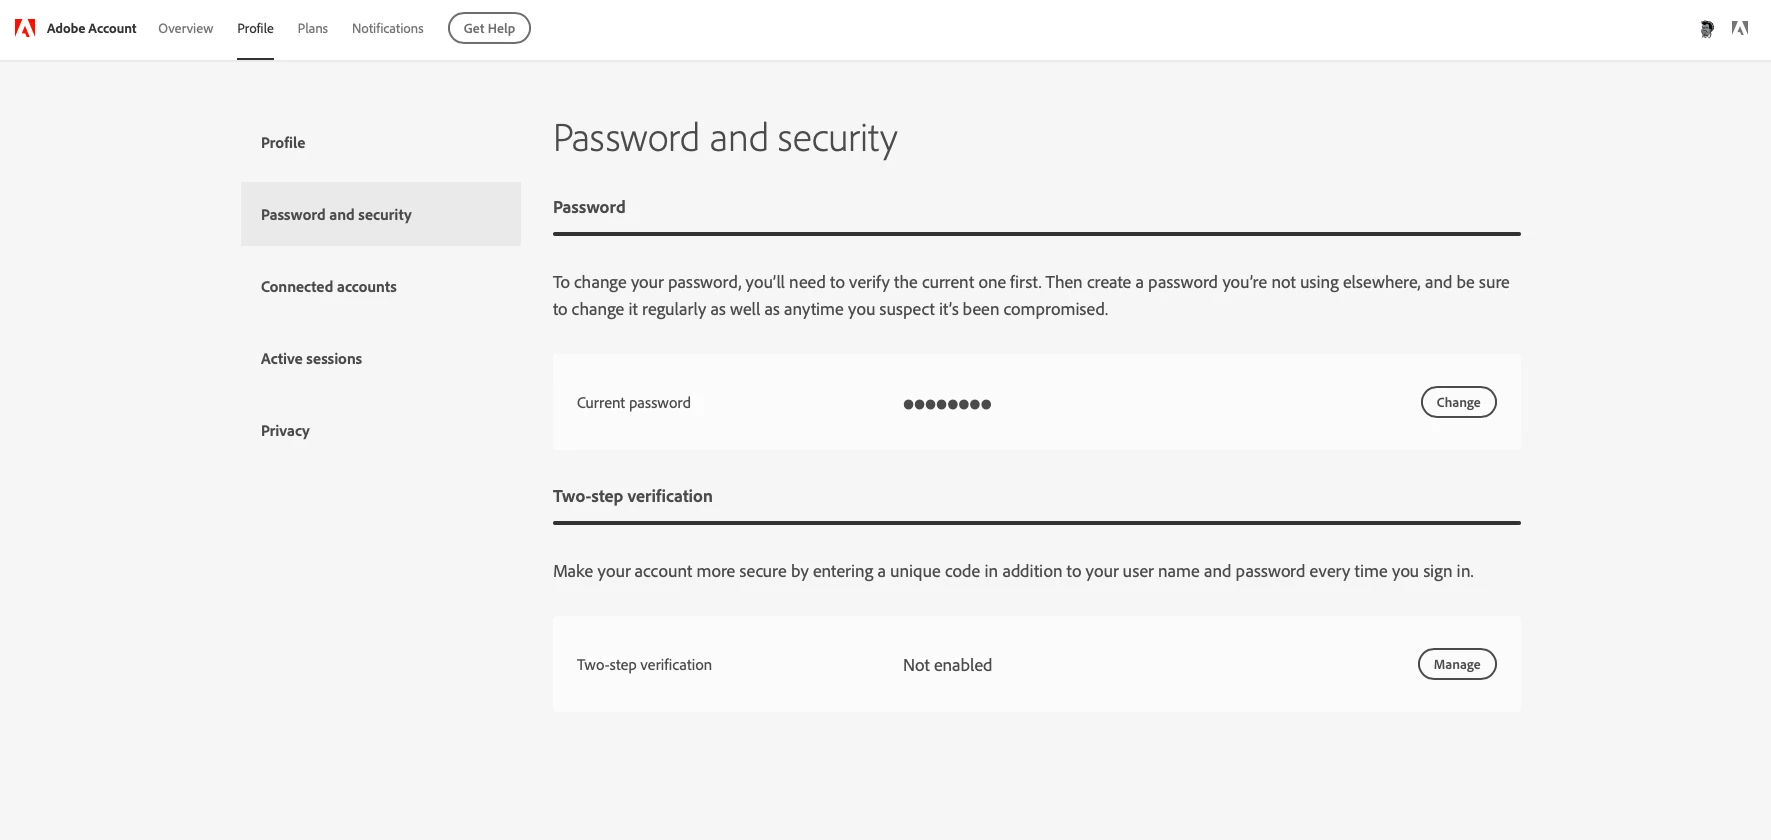View Active sessions in sidebar
Viewport: 1771px width, 840px height.
(x=311, y=359)
